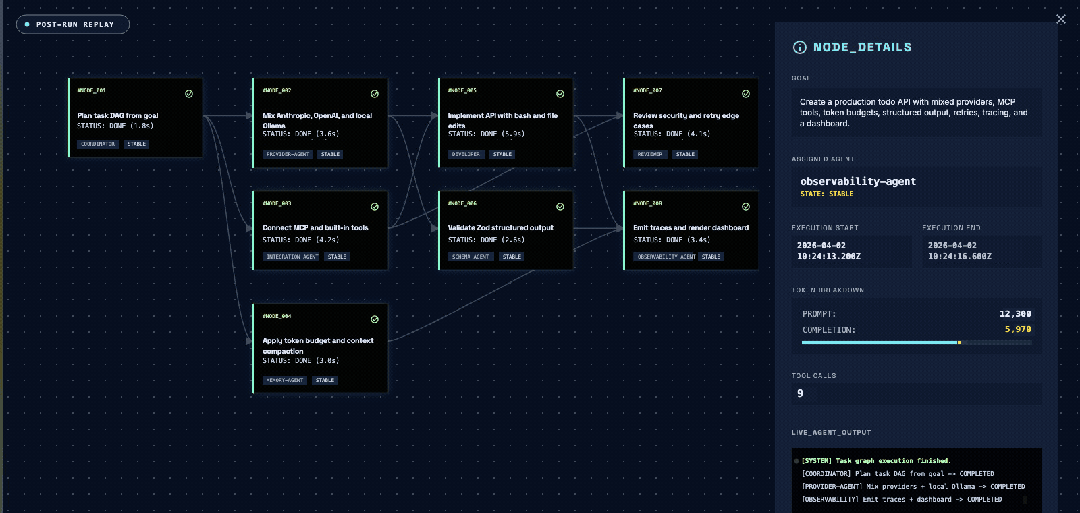The width and height of the screenshot is (1080, 513).
Task: Select the Connect MCP and built-in tools node
Action: 321,231
